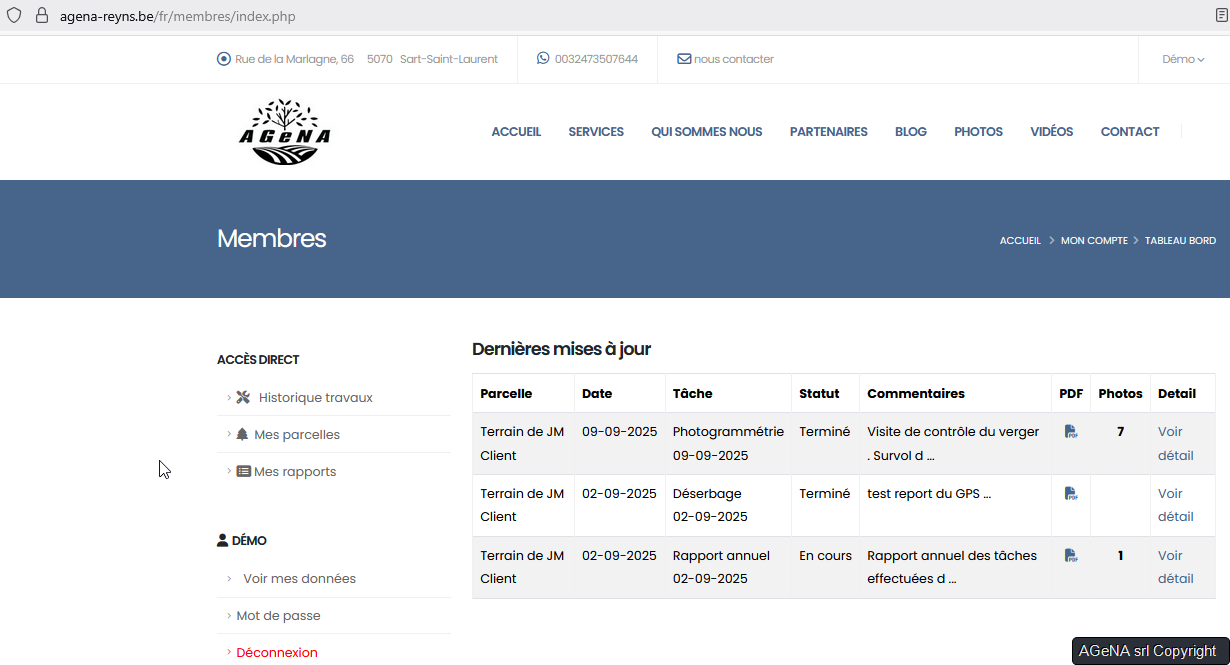The image size is (1230, 665).
Task: Select the SERVICES menu item
Action: point(596,132)
